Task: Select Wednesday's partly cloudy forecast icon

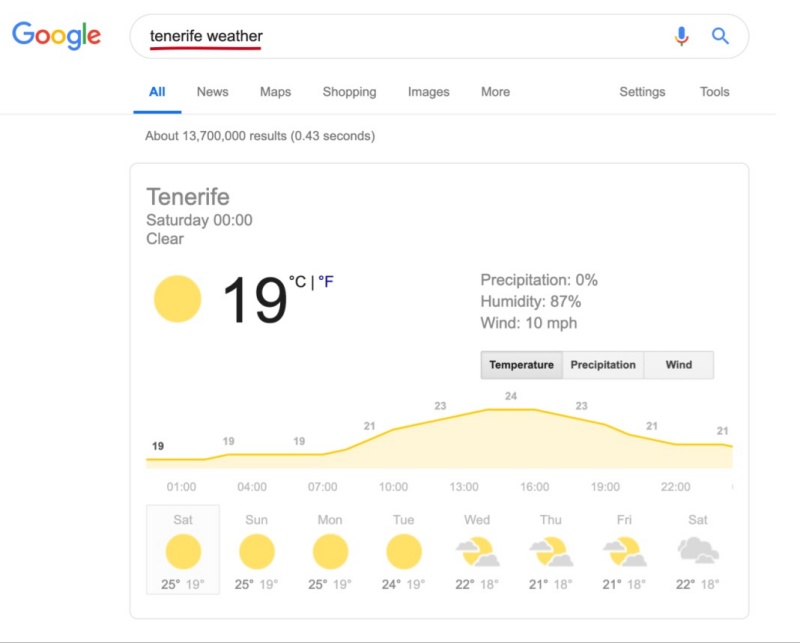Action: [x=478, y=552]
